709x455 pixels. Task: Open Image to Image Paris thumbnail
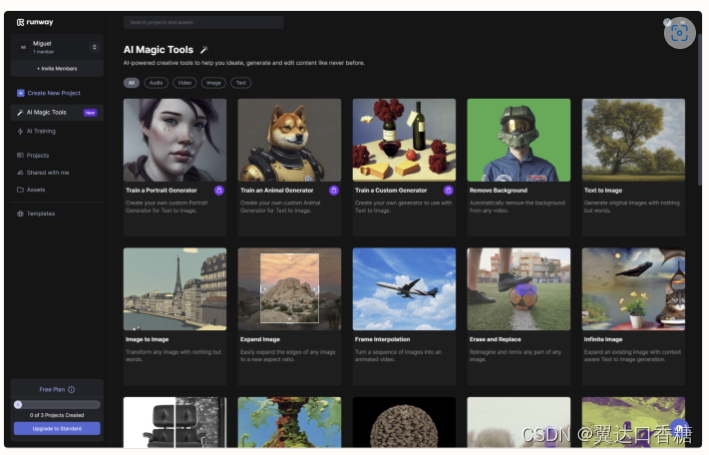tap(175, 289)
